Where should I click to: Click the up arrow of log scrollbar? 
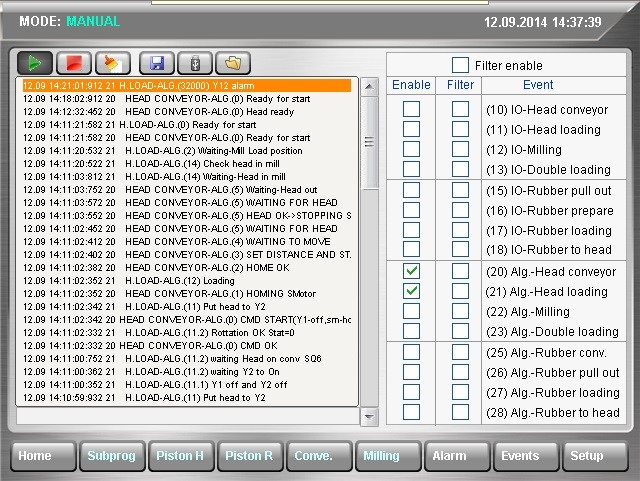click(x=369, y=86)
